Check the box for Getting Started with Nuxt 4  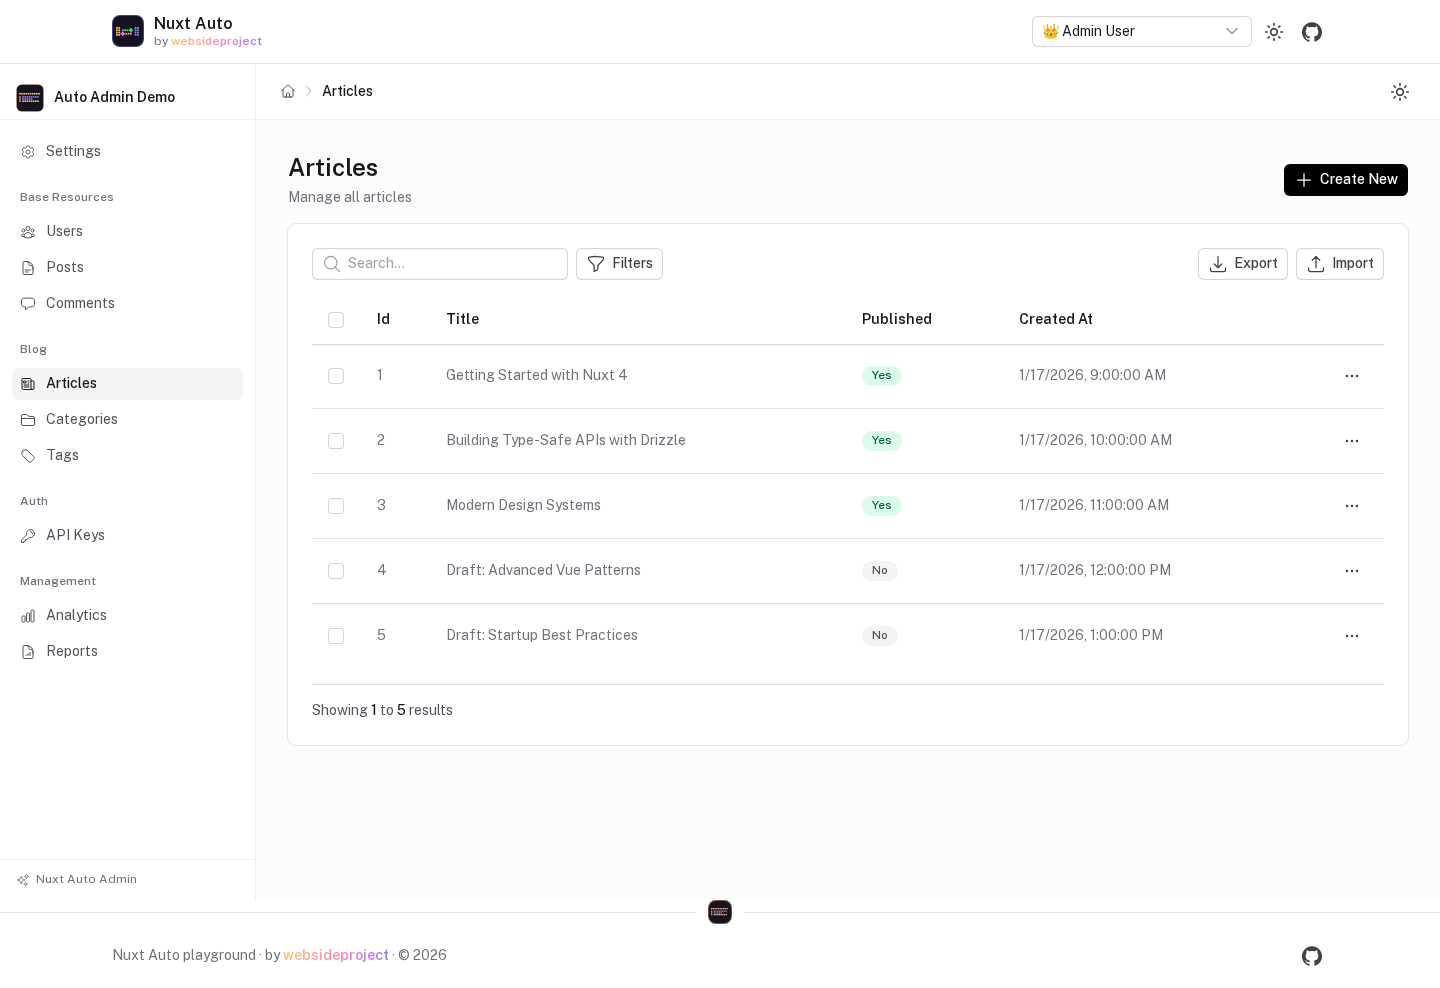click(336, 376)
